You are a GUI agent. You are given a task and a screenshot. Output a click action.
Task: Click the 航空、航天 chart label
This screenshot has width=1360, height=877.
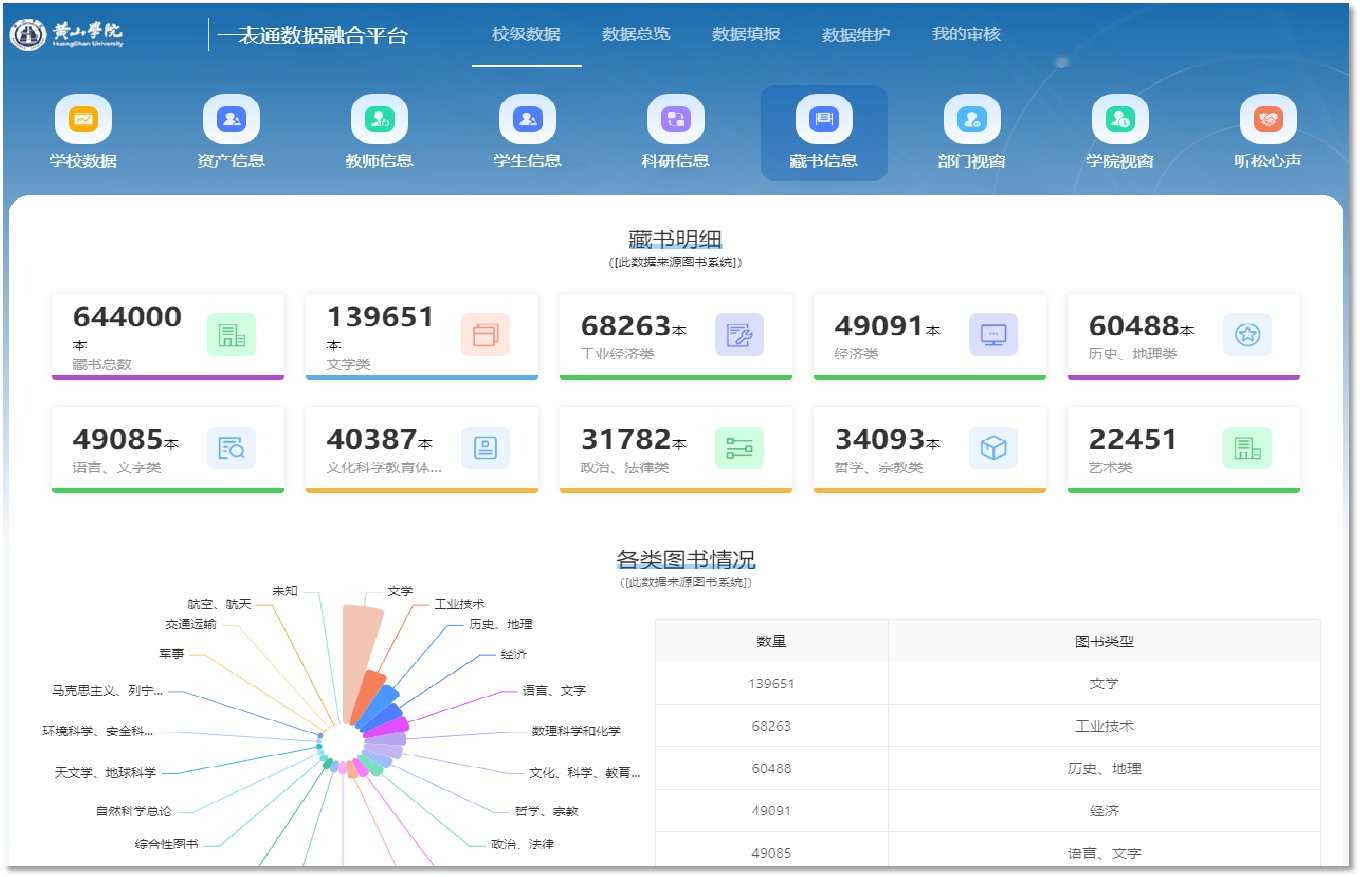click(x=219, y=604)
